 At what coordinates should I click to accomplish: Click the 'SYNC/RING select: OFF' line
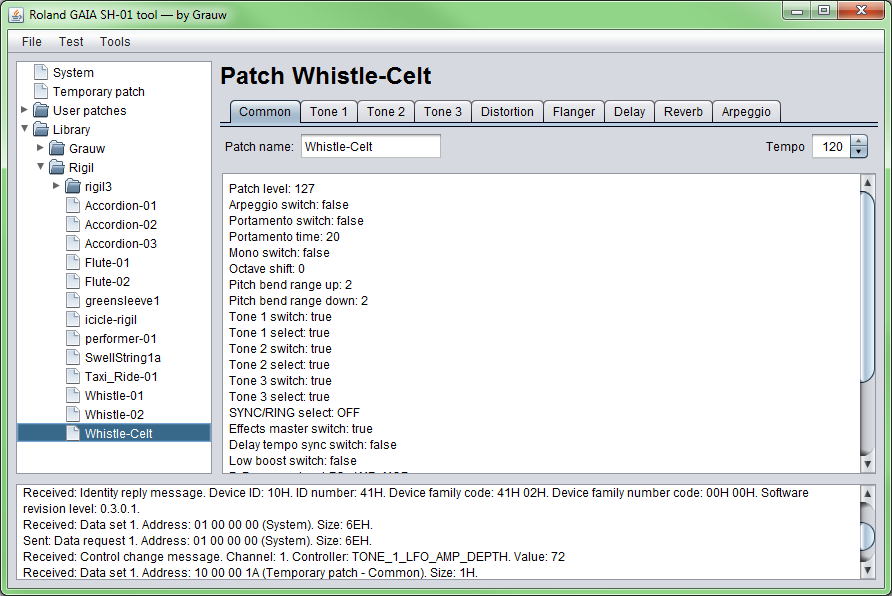[294, 412]
